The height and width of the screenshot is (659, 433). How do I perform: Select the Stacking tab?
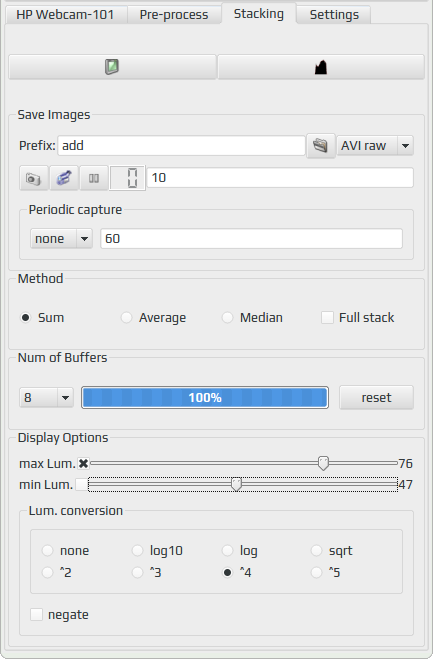[259, 13]
